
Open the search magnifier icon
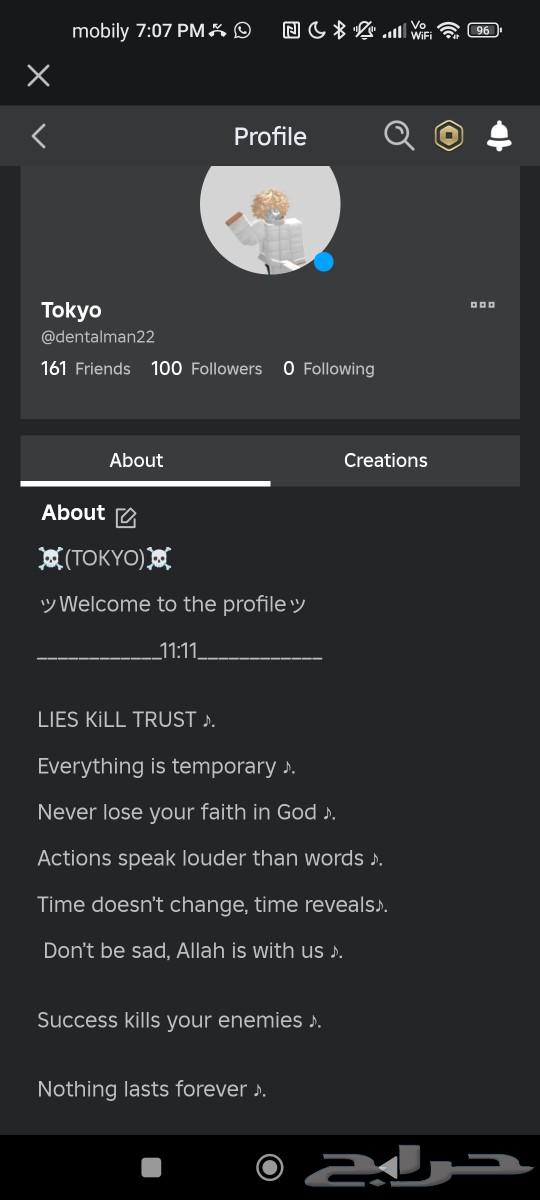(x=399, y=136)
